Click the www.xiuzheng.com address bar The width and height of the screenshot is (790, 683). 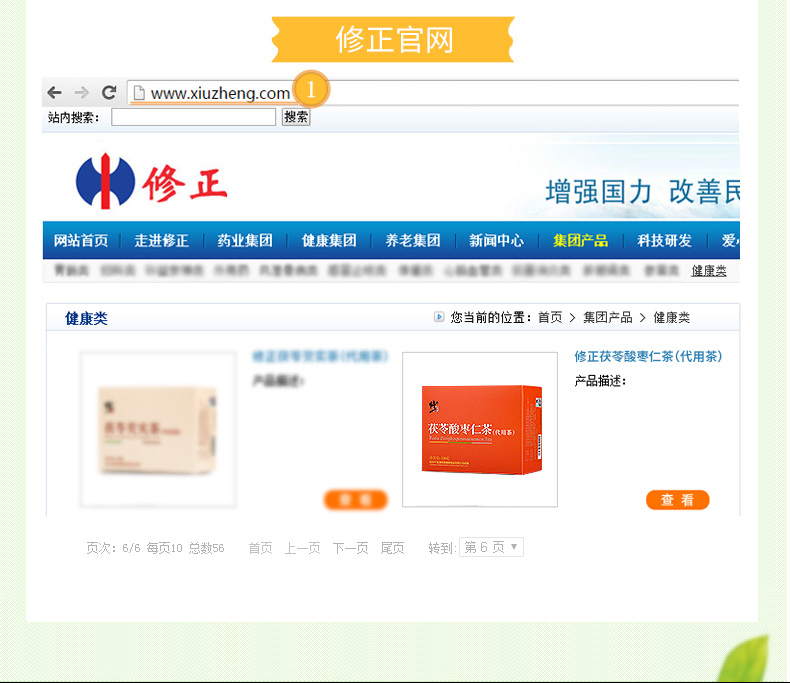433,93
